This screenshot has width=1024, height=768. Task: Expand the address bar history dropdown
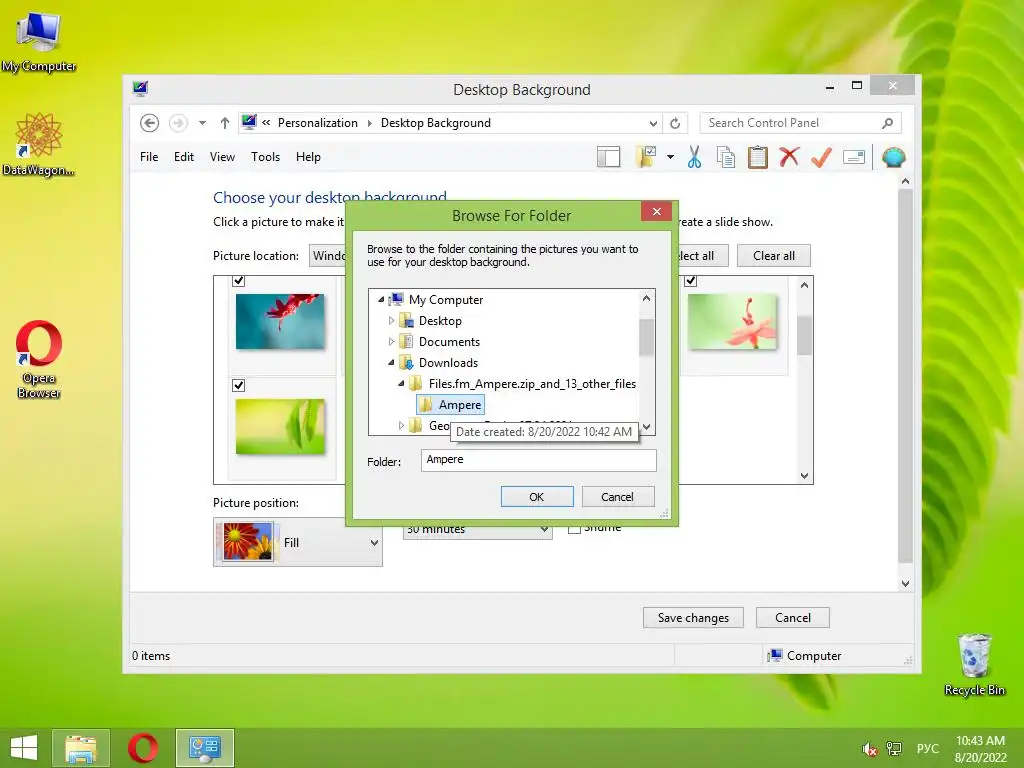[653, 123]
